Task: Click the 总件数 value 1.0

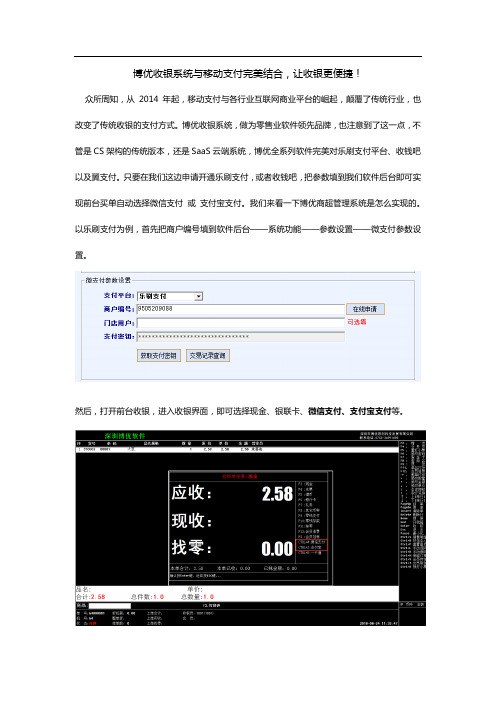Action: (158, 597)
